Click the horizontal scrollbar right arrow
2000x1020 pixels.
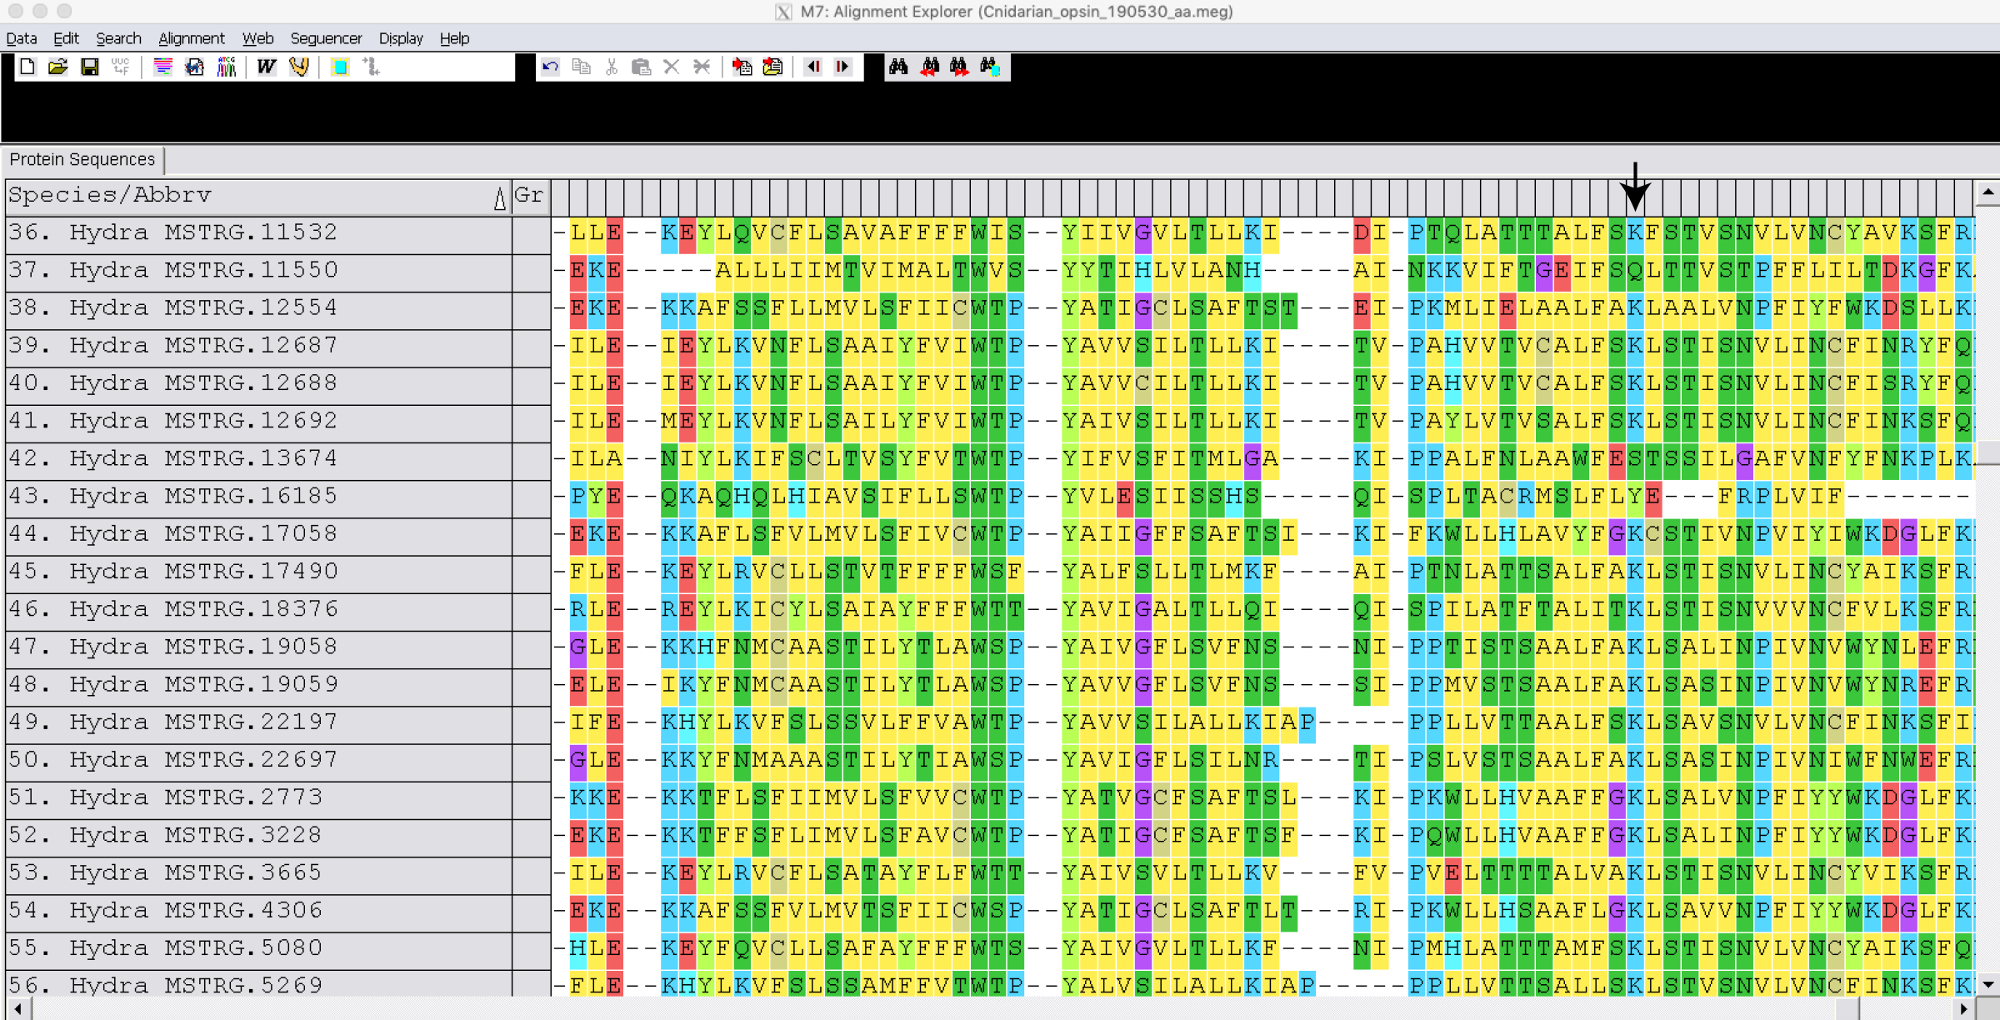(x=1964, y=1008)
